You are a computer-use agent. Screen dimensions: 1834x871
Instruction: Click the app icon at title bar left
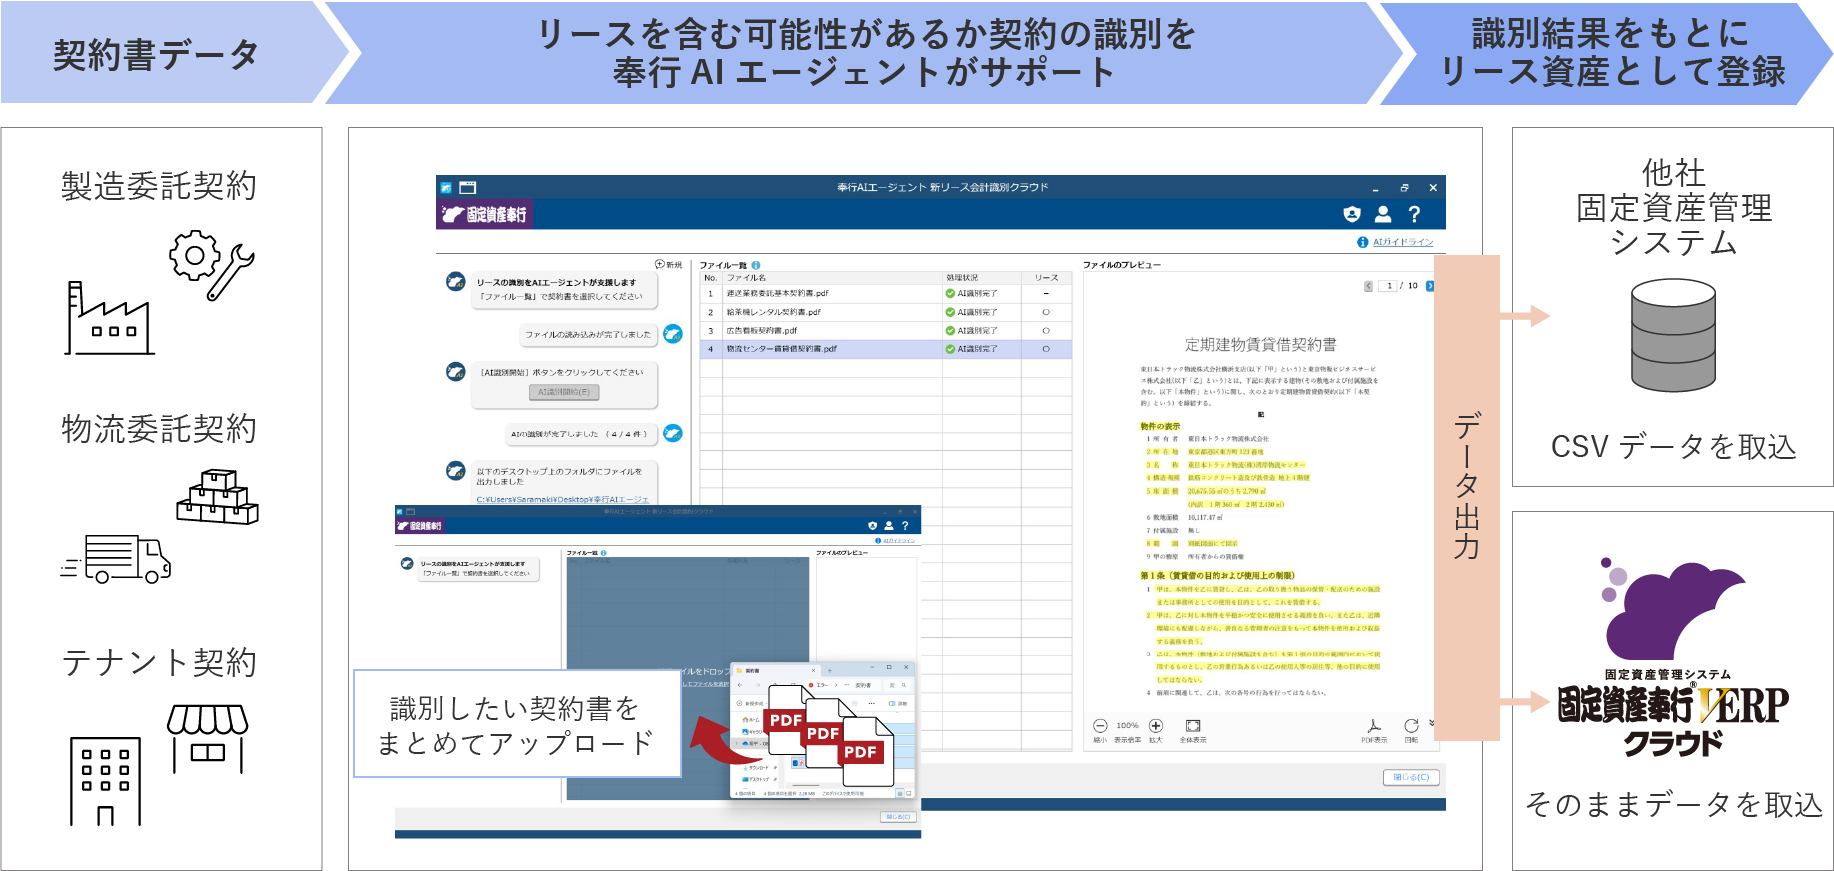pos(446,187)
